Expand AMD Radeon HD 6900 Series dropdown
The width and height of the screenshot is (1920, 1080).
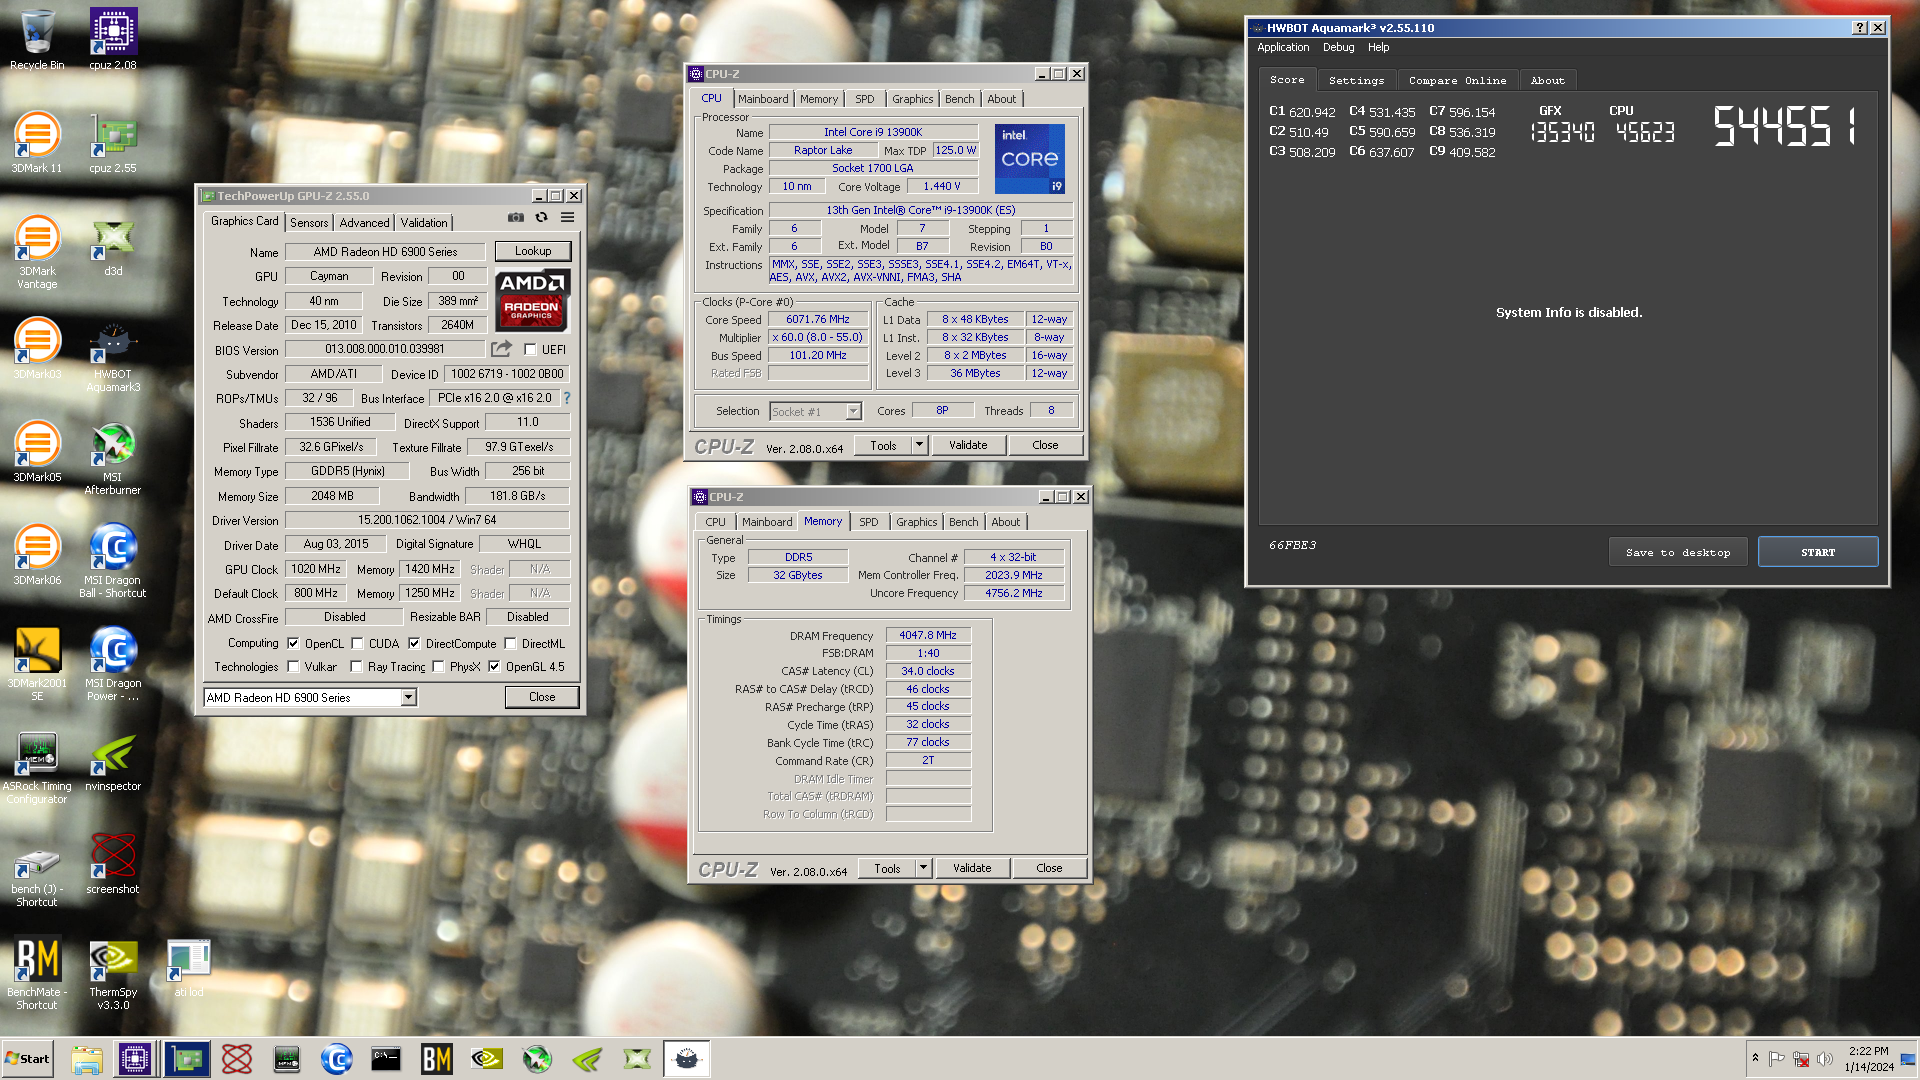408,698
